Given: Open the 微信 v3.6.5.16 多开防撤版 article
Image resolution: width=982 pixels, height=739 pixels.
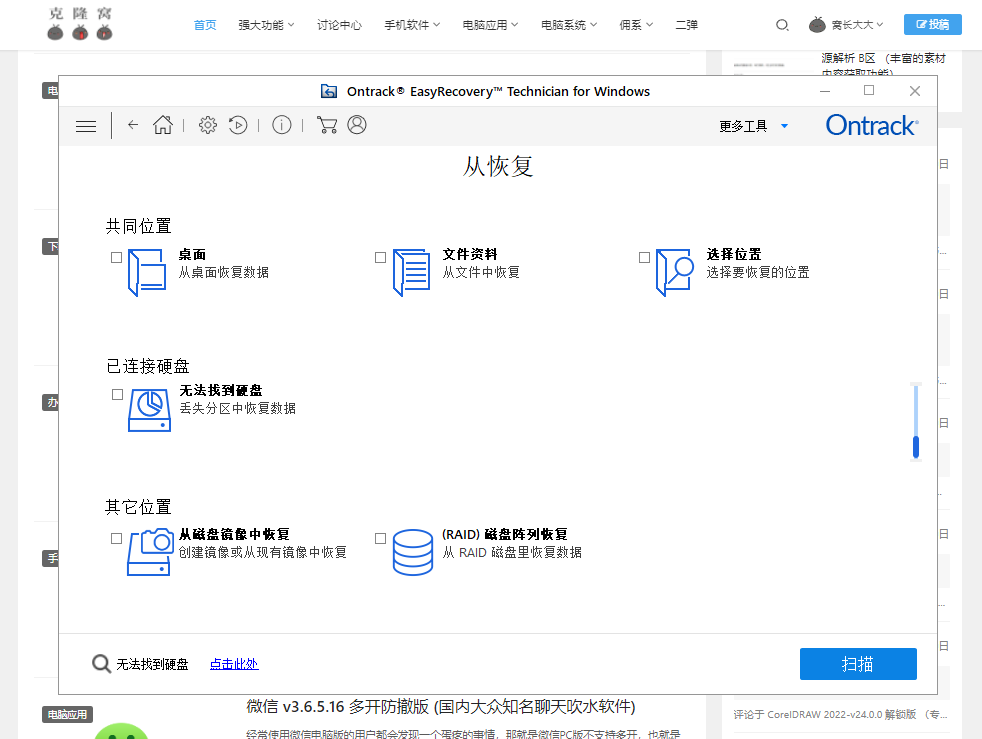Looking at the screenshot, I should 441,707.
